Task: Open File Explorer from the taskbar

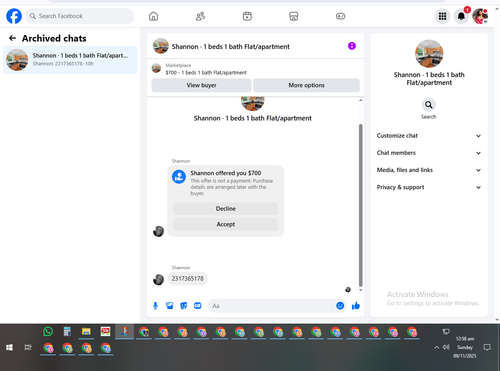Action: 86,332
